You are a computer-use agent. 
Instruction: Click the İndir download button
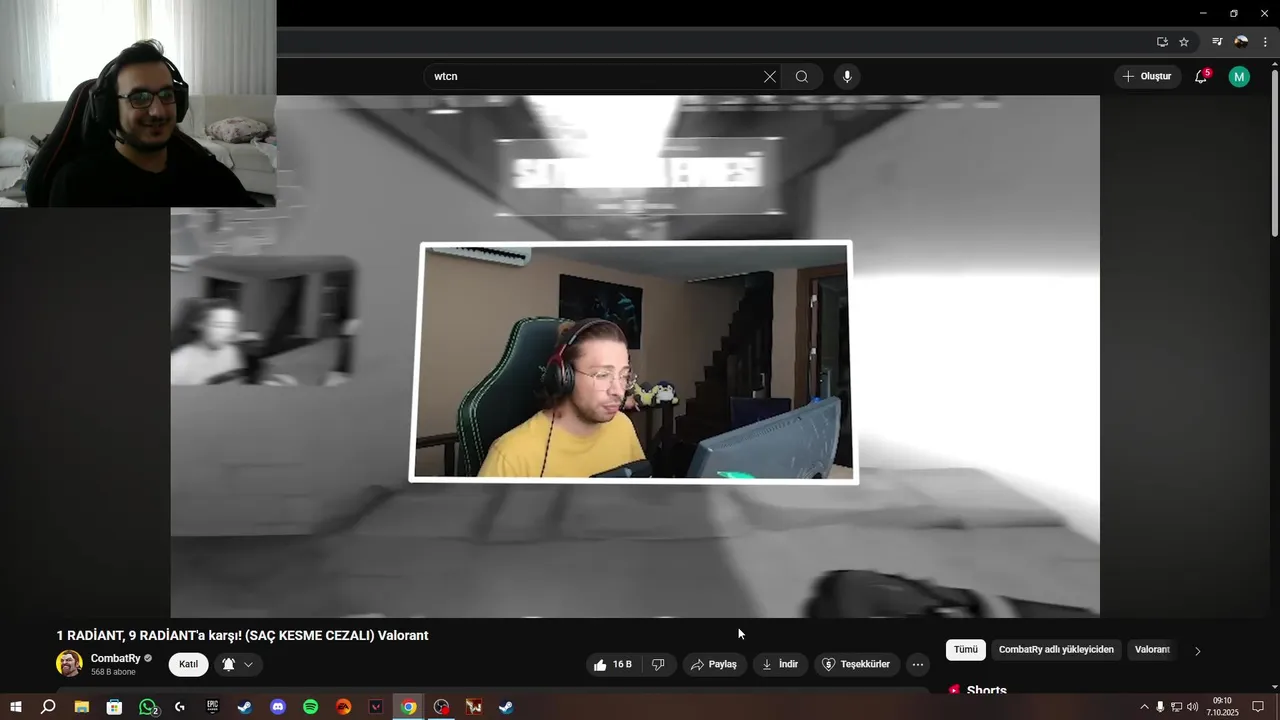[780, 664]
